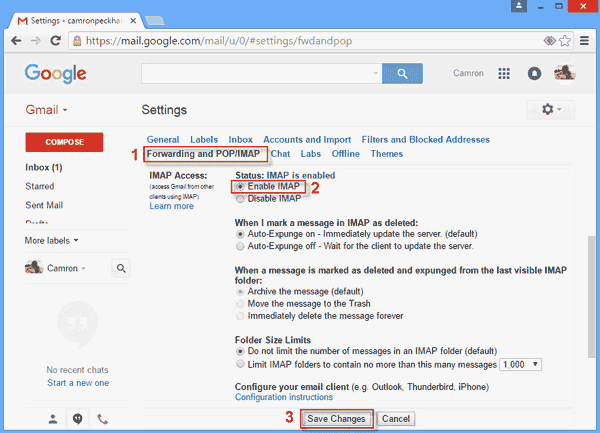Image resolution: width=600 pixels, height=433 pixels.
Task: Open the search options dropdown arrow
Action: click(375, 73)
